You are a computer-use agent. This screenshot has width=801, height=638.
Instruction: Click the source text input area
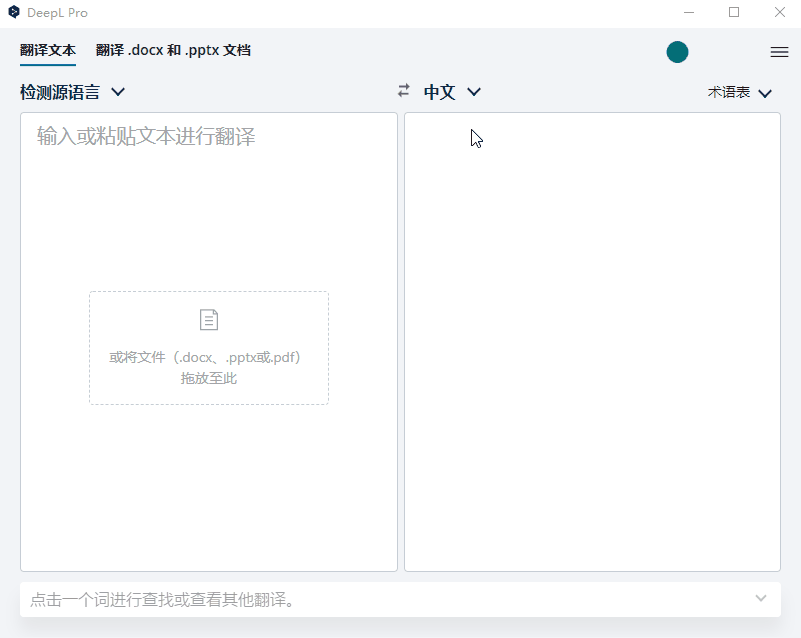[x=209, y=342]
